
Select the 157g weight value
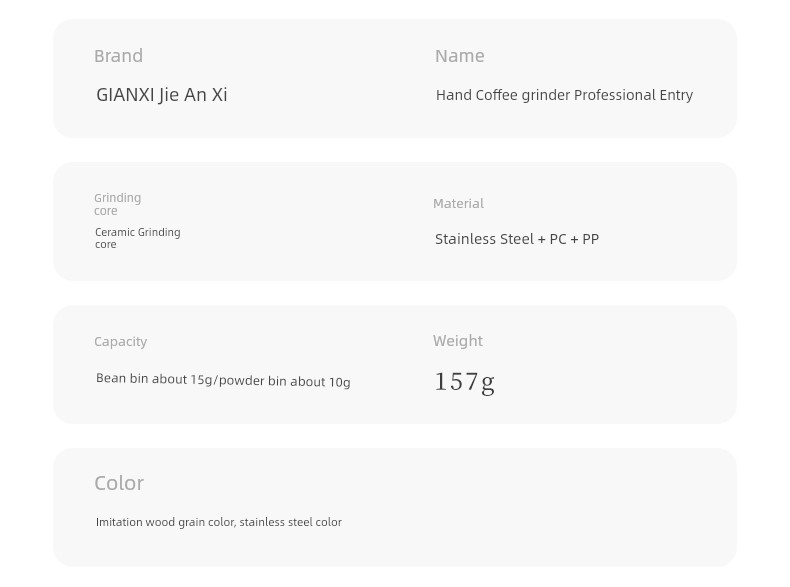tap(465, 382)
